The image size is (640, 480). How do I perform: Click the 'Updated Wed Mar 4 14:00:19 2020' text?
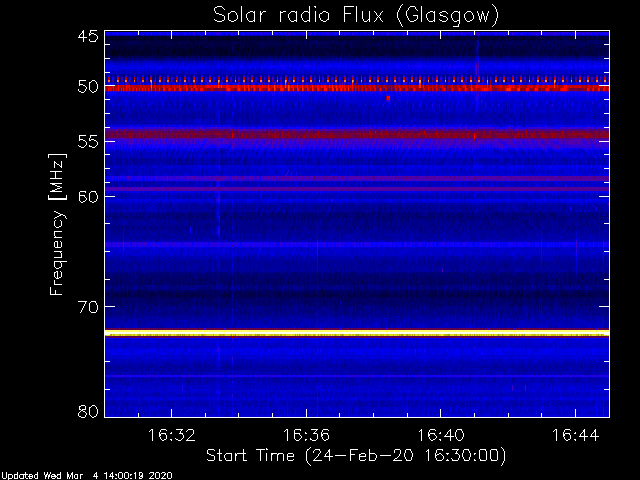87,476
